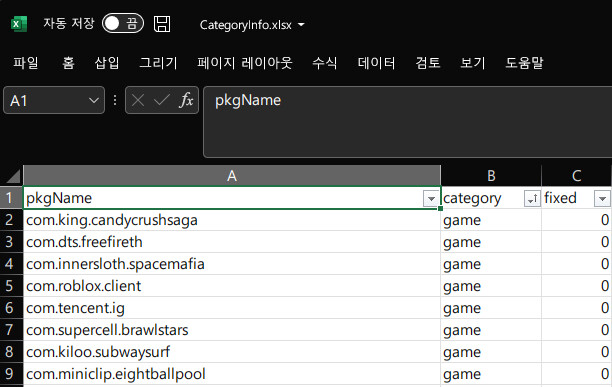The height and width of the screenshot is (387, 612).
Task: Click the Save floppy disk icon
Action: point(162,24)
